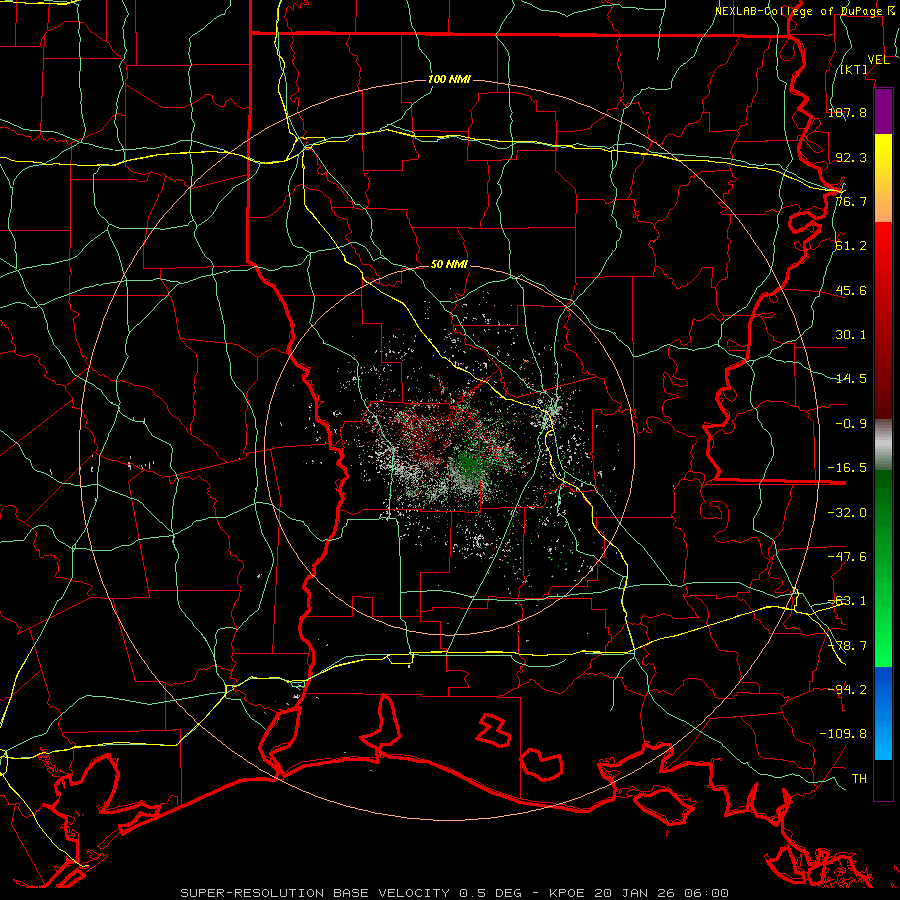This screenshot has height=900, width=900.
Task: Click the 50 NMI range ring label
Action: click(x=449, y=265)
